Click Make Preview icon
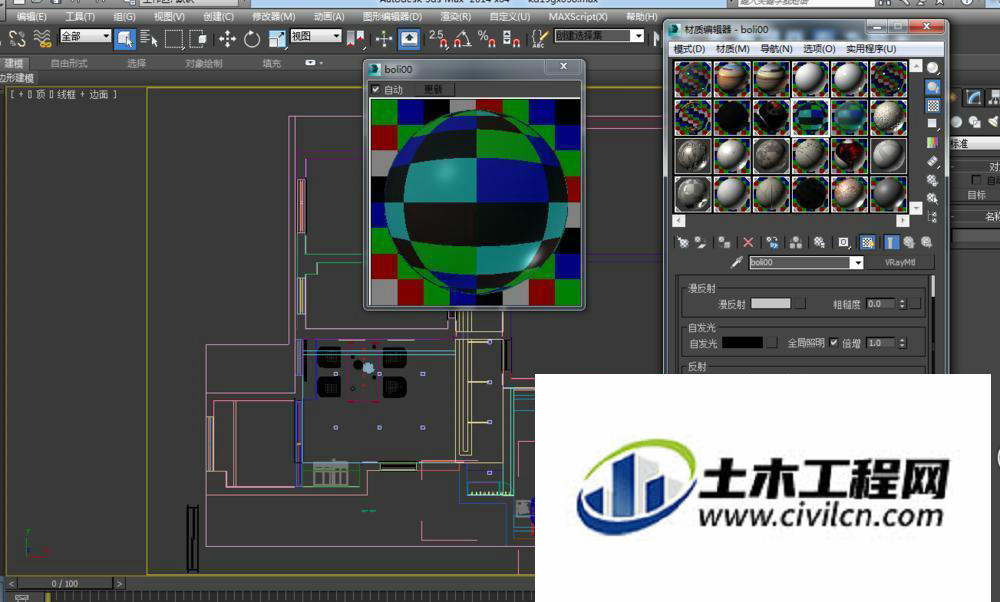 (932, 162)
